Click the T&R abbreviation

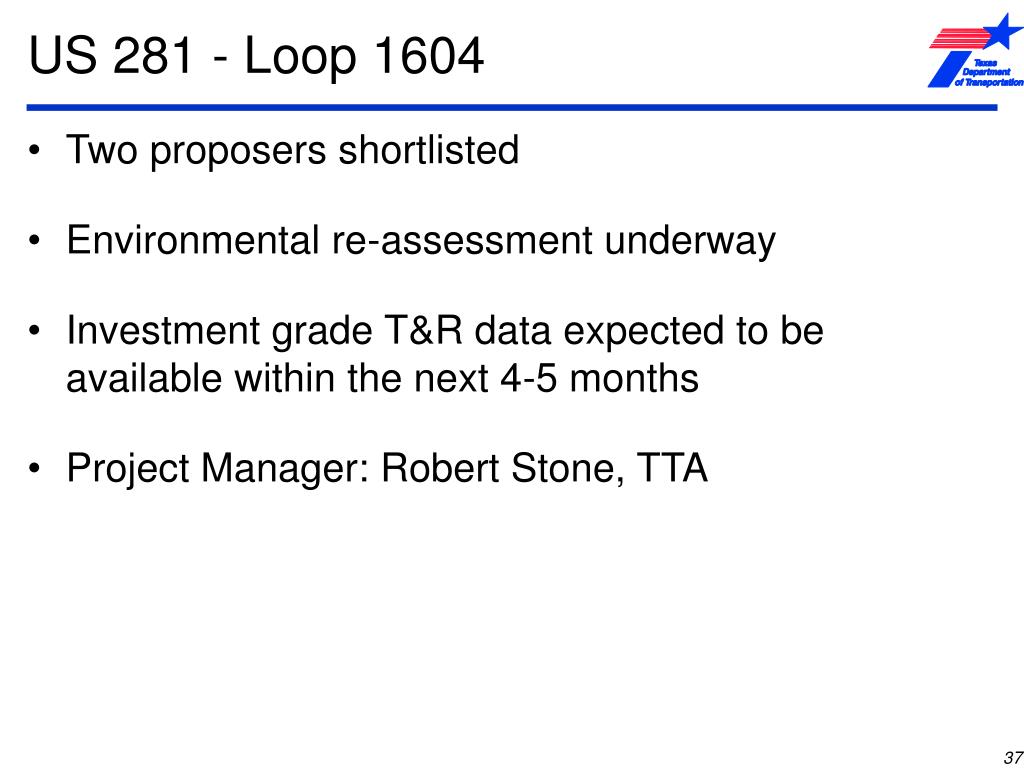pos(420,330)
